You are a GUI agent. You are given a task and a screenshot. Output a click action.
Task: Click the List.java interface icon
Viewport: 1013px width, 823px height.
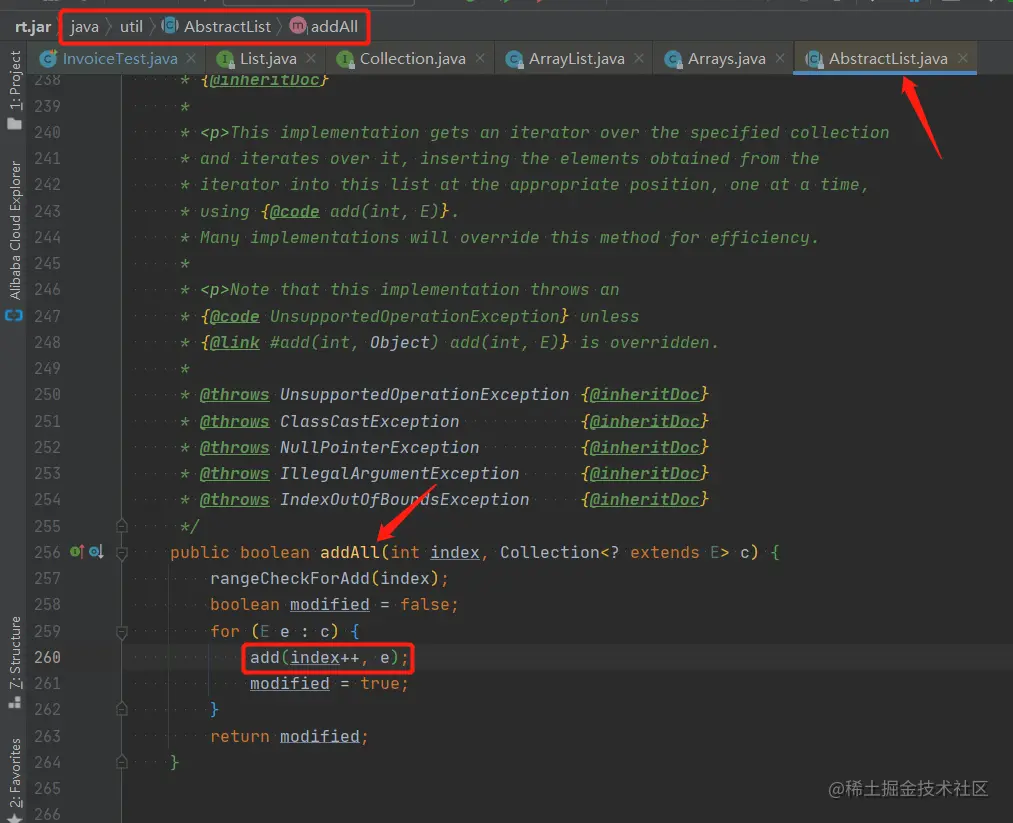point(225,59)
